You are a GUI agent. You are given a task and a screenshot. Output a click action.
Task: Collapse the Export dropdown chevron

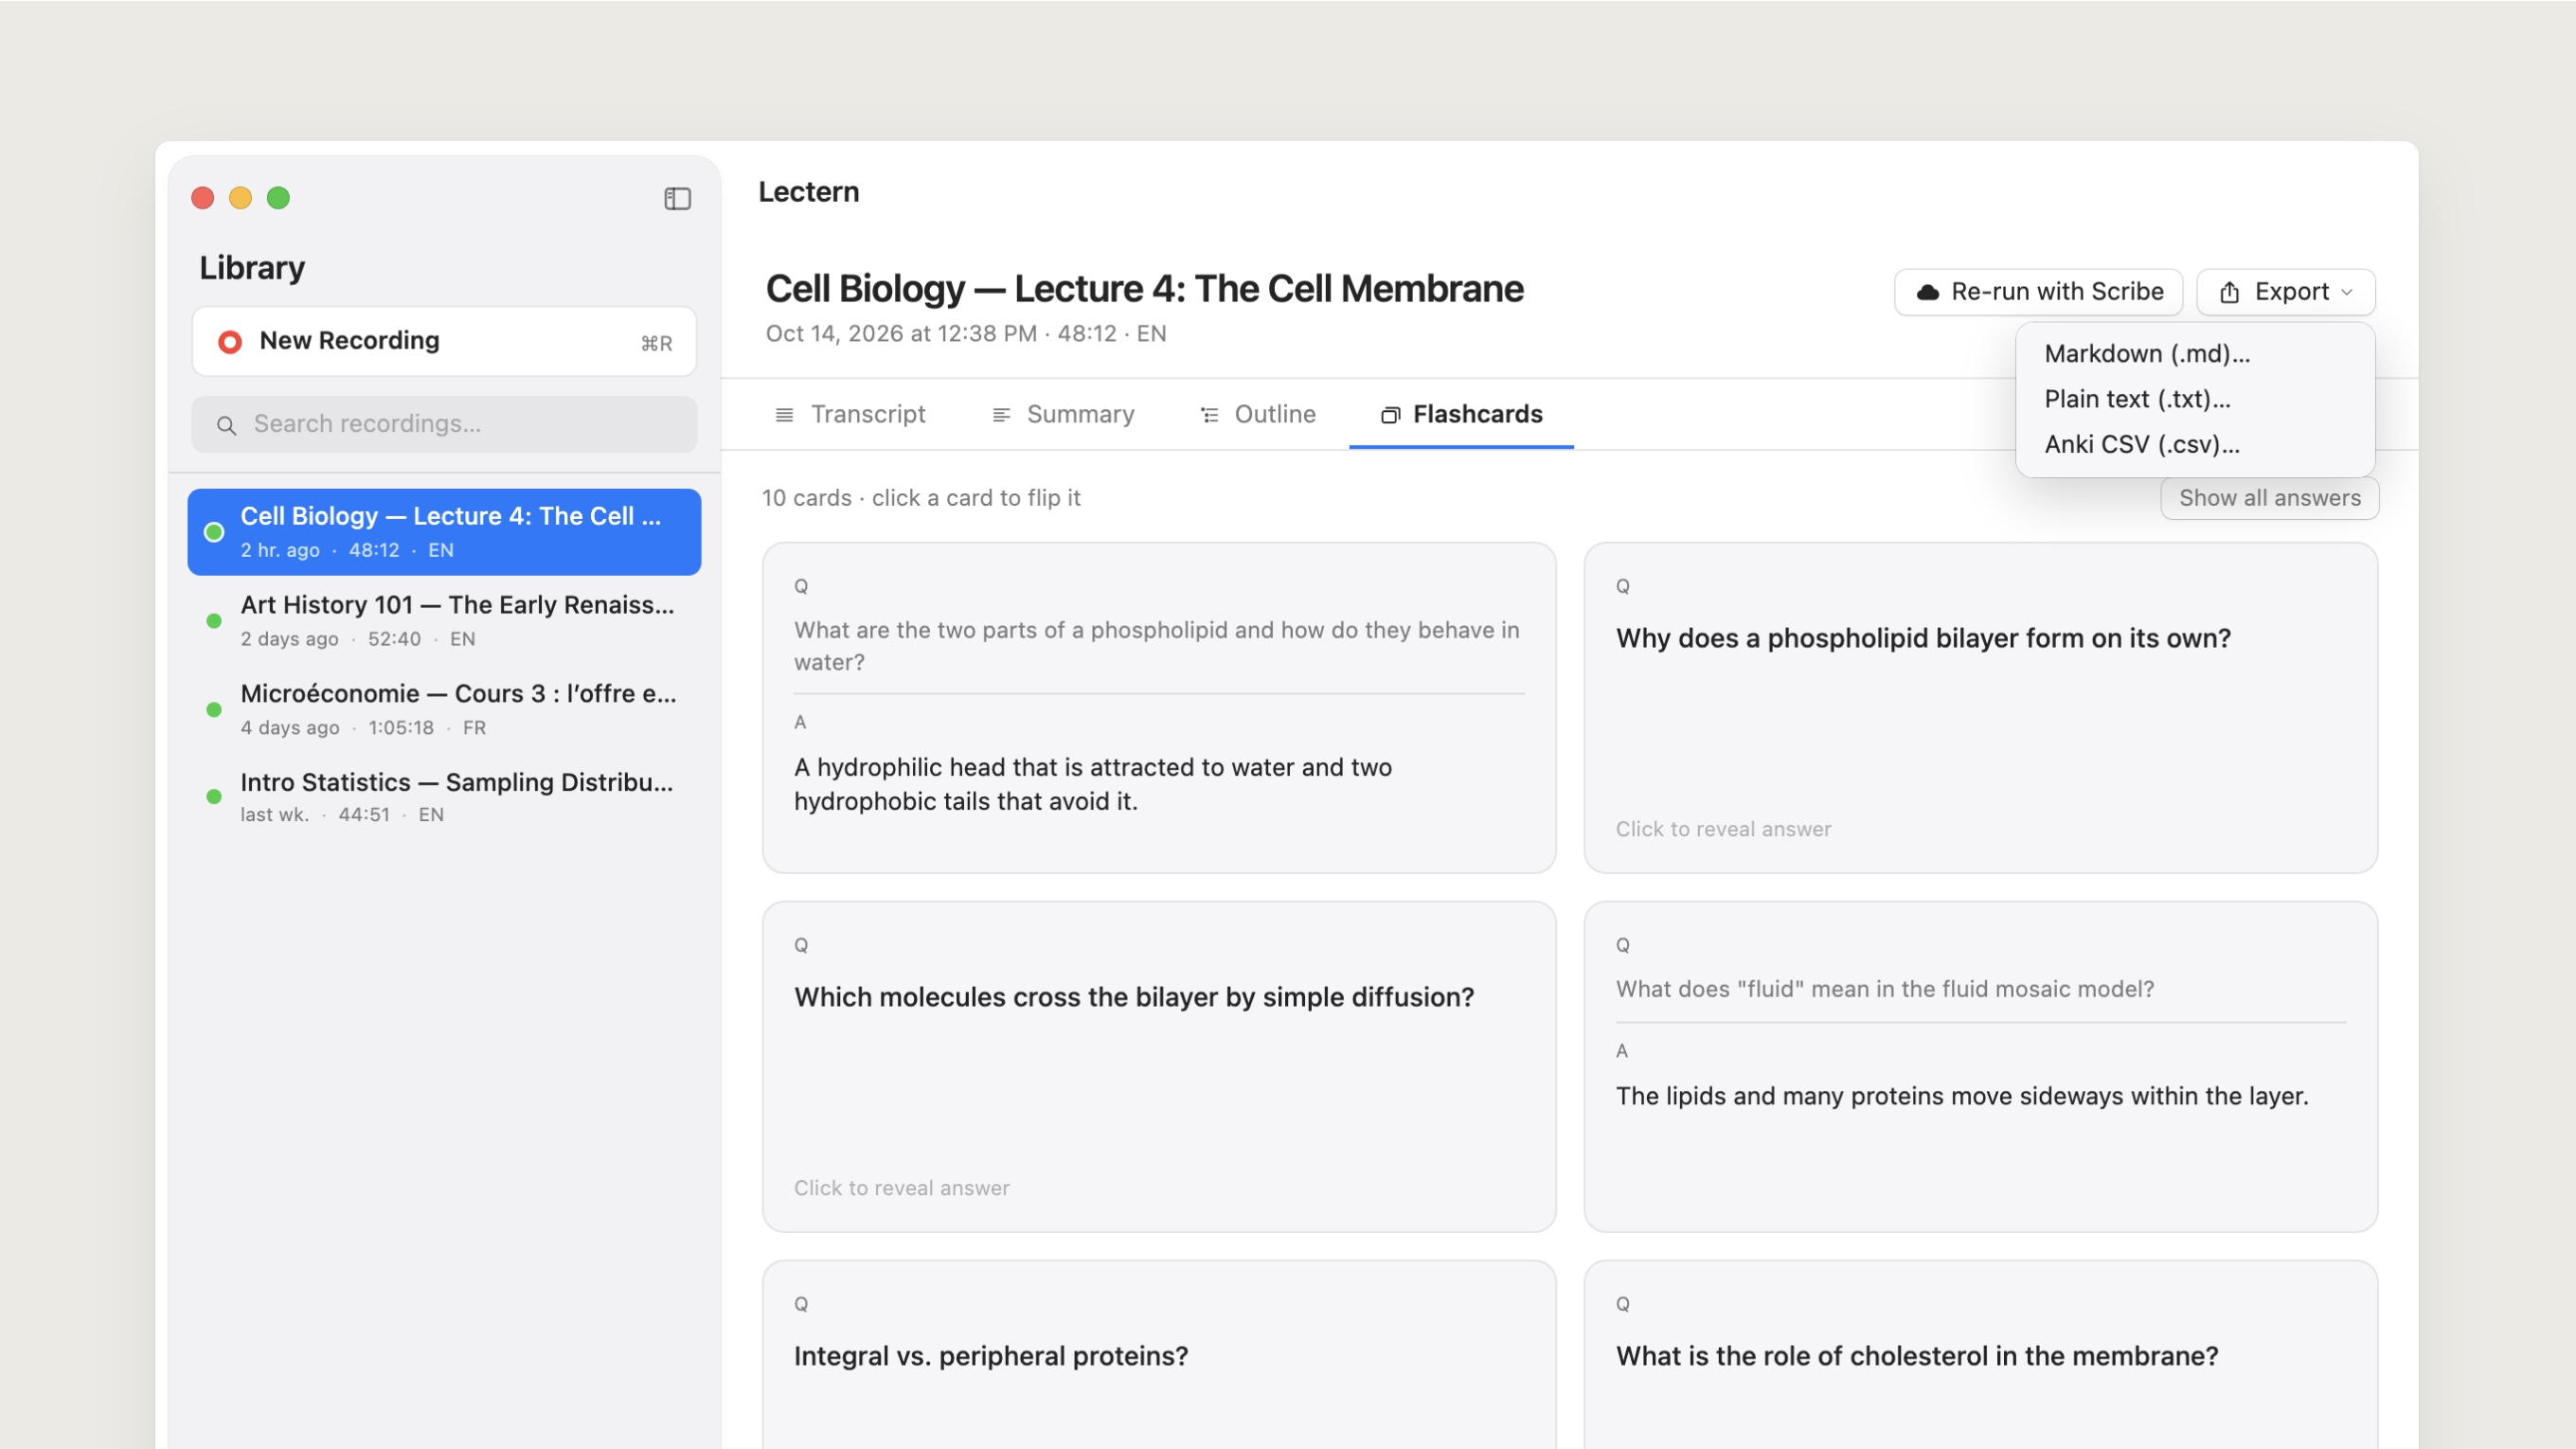click(2346, 292)
